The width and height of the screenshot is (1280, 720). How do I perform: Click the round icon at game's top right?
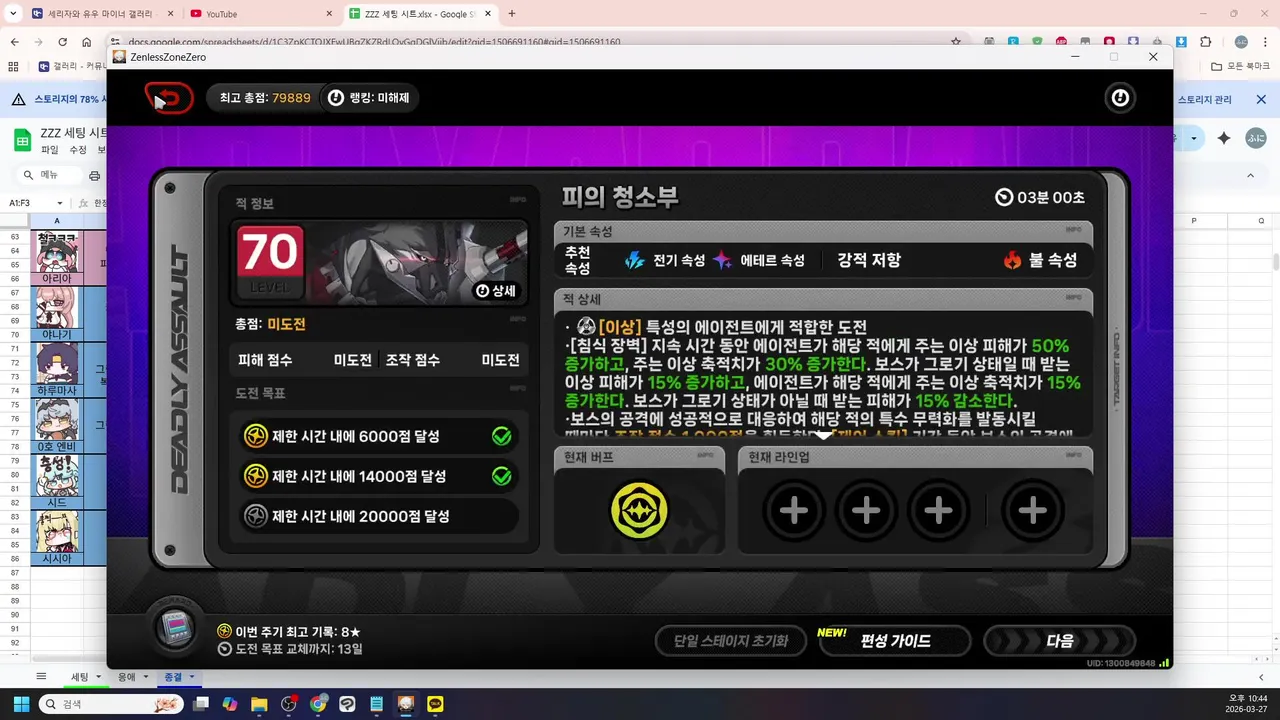(x=1120, y=98)
